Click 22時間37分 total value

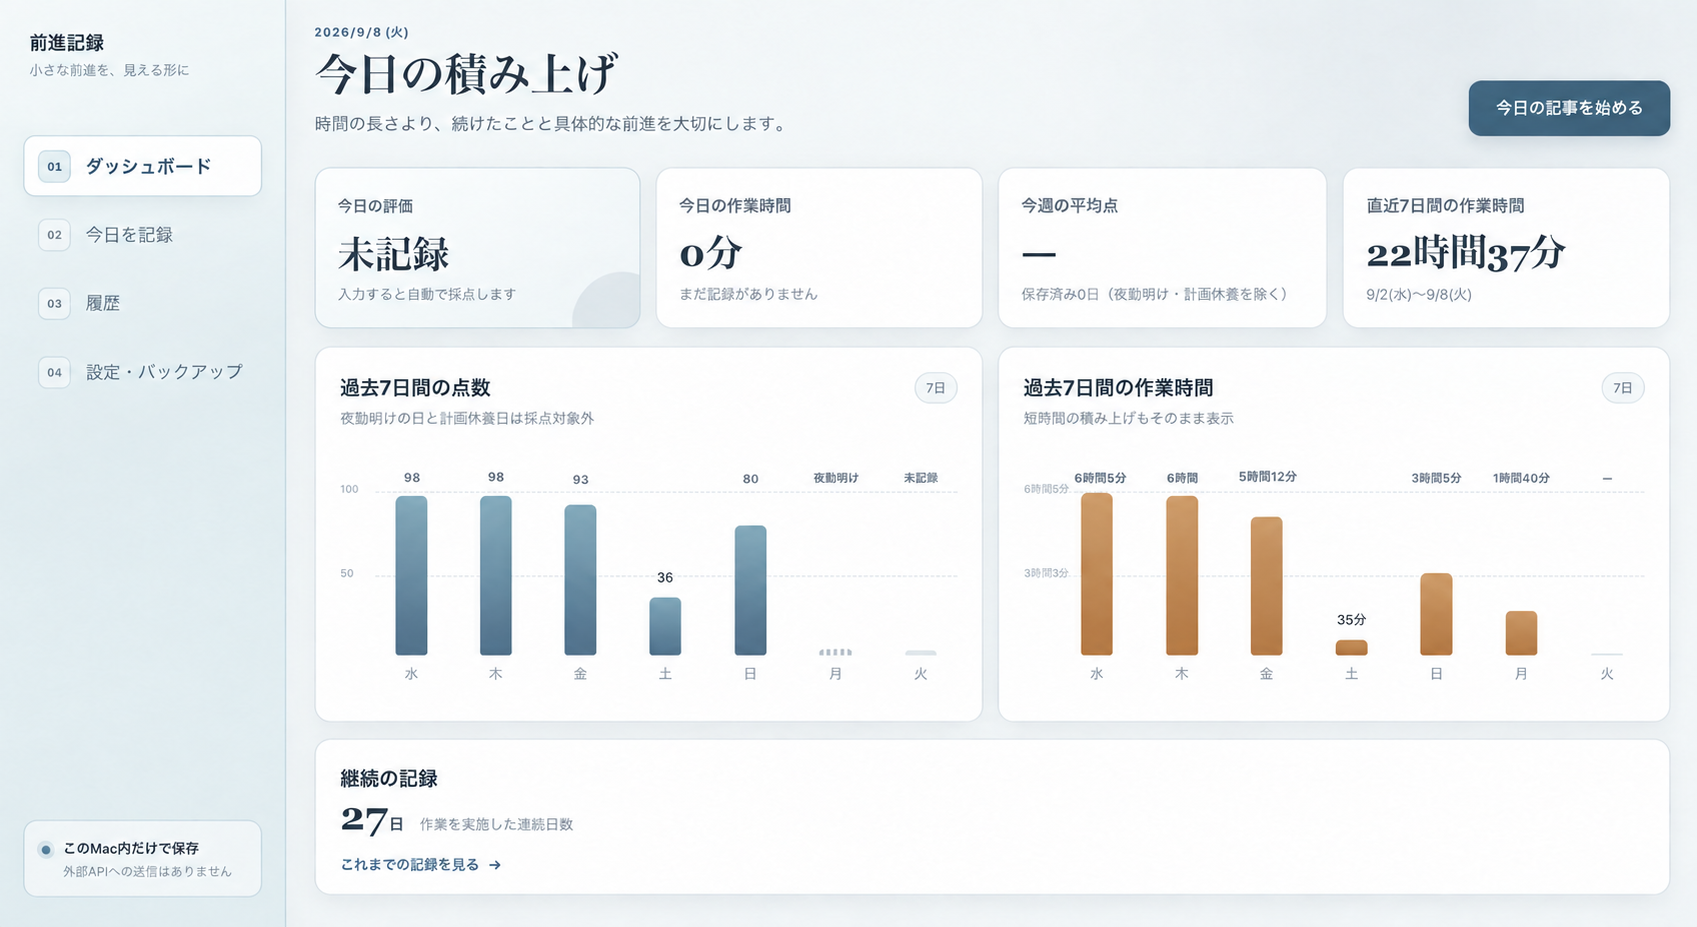tap(1465, 254)
